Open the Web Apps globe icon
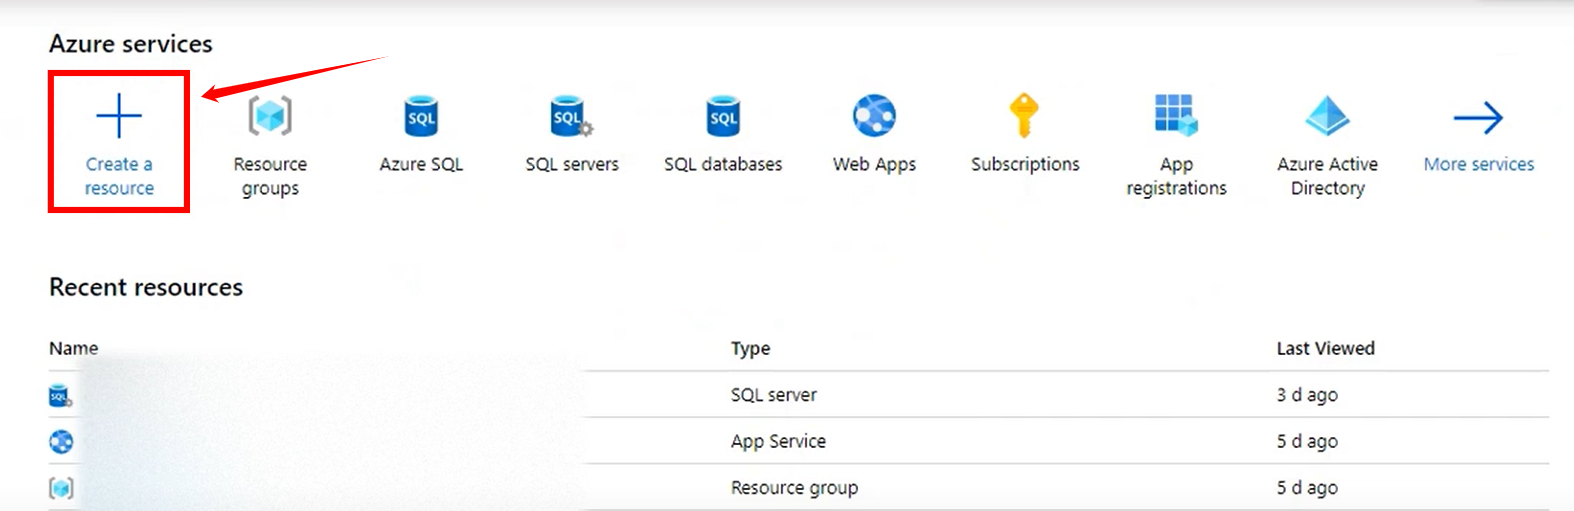The image size is (1574, 511). coord(874,116)
